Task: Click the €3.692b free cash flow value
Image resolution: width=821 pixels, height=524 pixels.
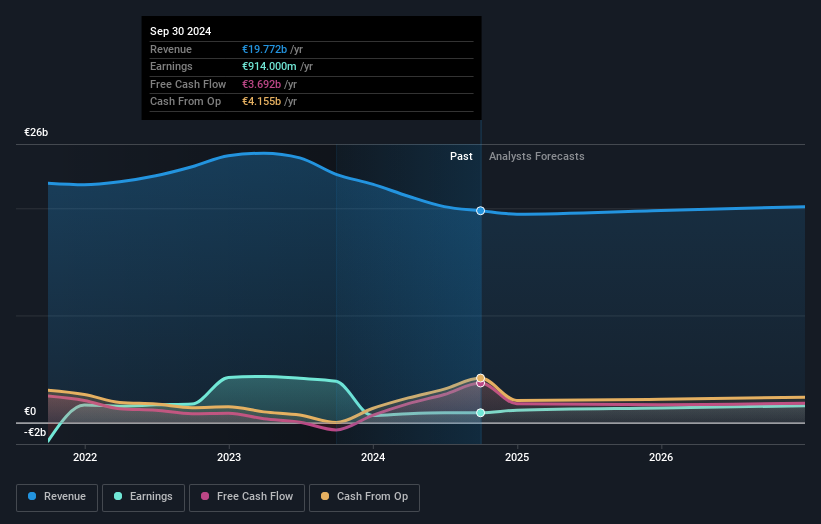Action: (261, 84)
